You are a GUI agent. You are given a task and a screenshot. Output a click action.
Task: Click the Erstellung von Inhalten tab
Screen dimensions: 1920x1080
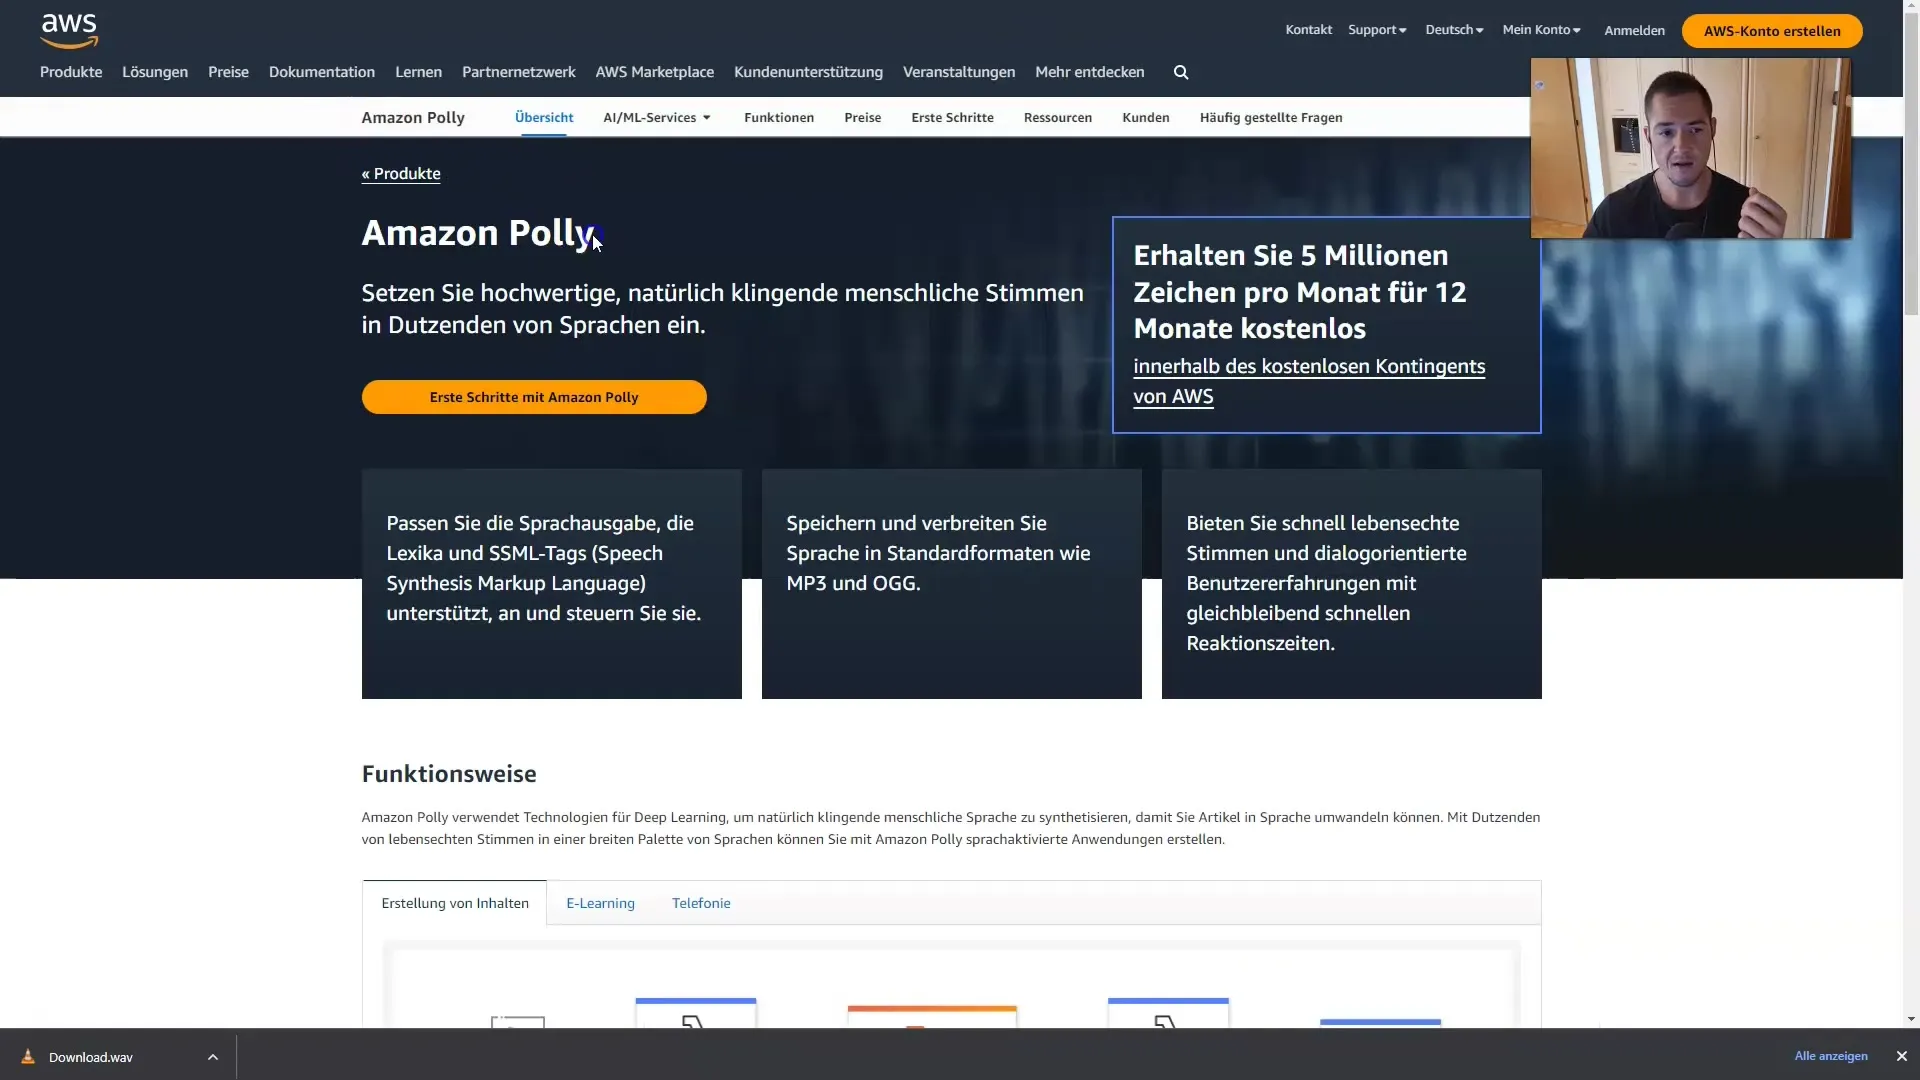pos(455,902)
